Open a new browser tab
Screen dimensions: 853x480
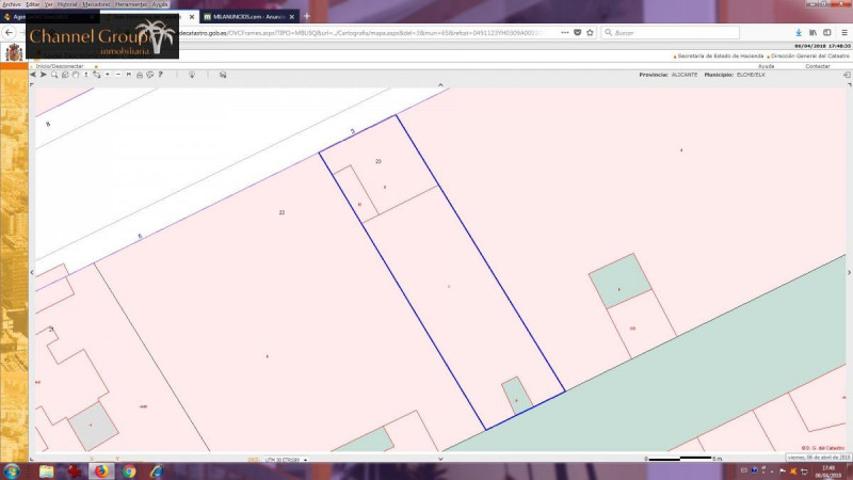click(x=307, y=17)
